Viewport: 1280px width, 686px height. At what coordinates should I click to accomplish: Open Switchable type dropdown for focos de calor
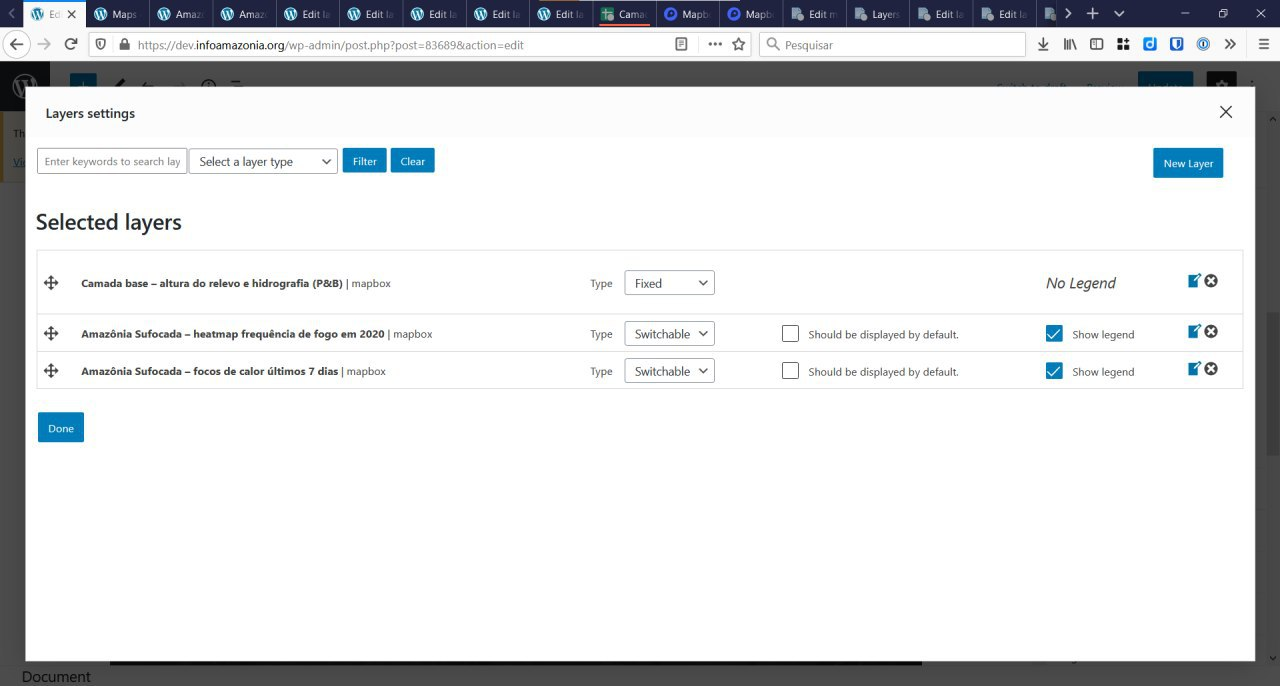click(669, 370)
